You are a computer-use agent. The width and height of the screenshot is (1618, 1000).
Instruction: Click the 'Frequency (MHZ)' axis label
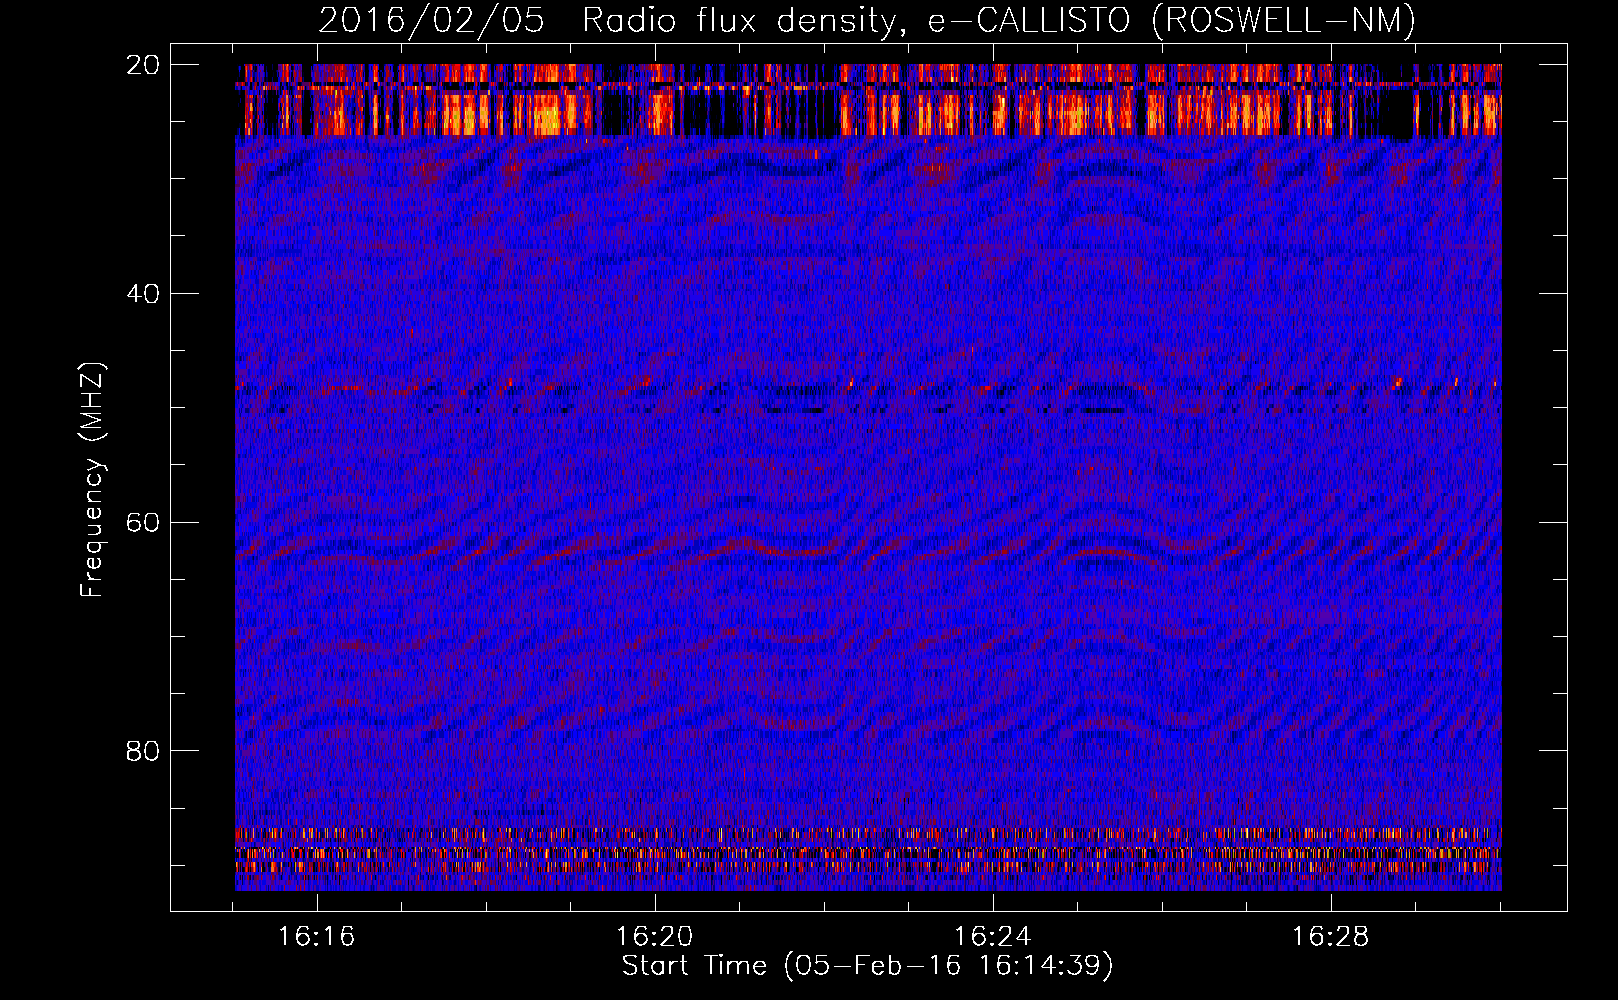point(92,480)
